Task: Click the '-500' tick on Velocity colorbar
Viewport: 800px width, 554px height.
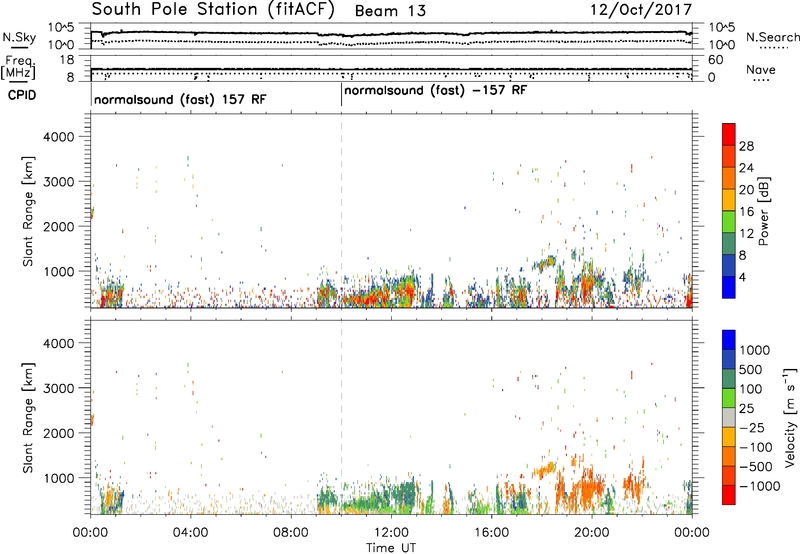Action: point(756,467)
